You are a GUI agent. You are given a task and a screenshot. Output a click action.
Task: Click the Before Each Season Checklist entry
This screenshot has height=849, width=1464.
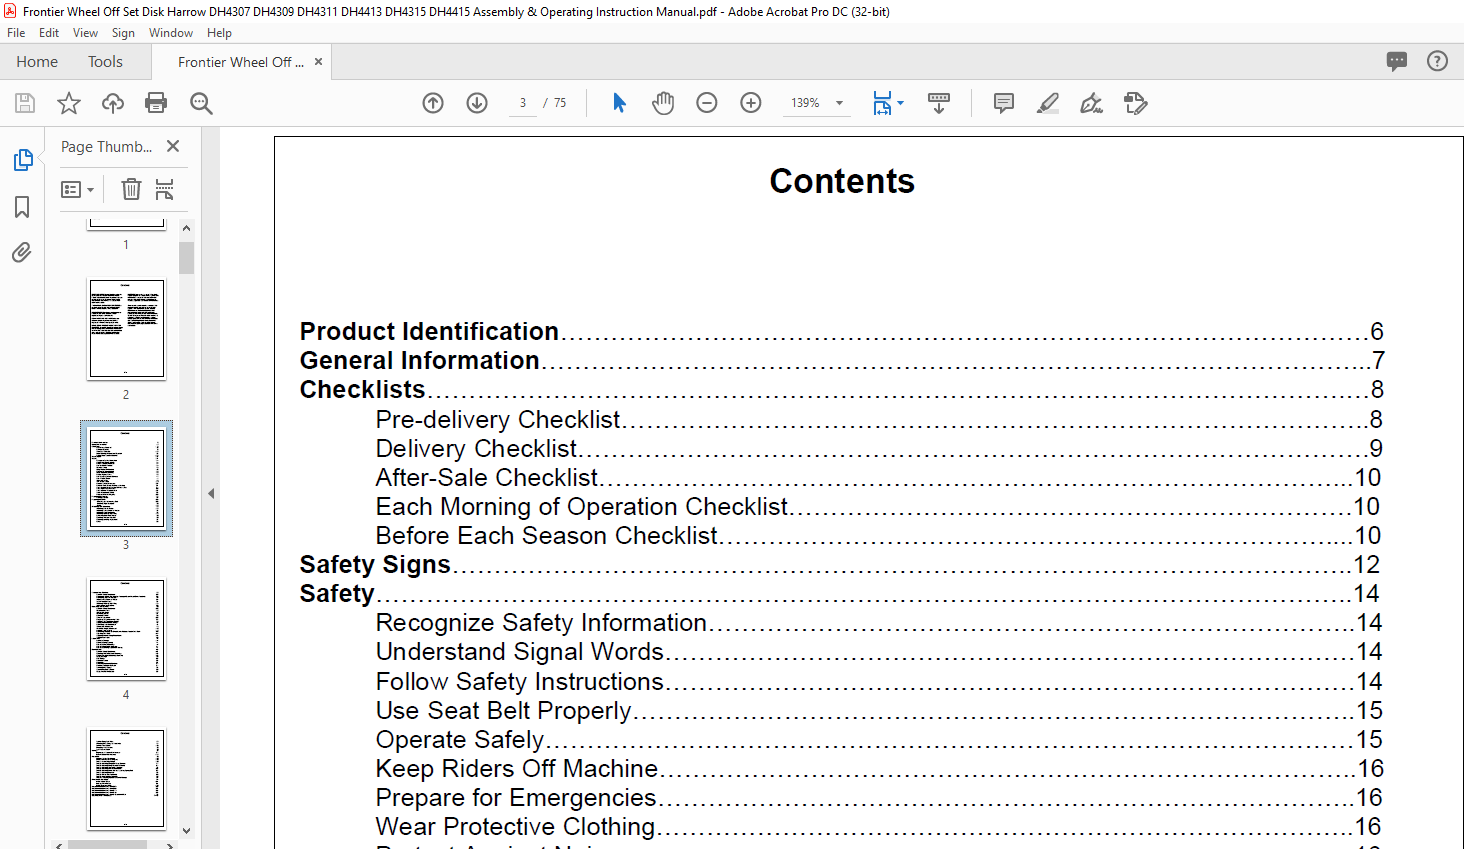click(880, 535)
